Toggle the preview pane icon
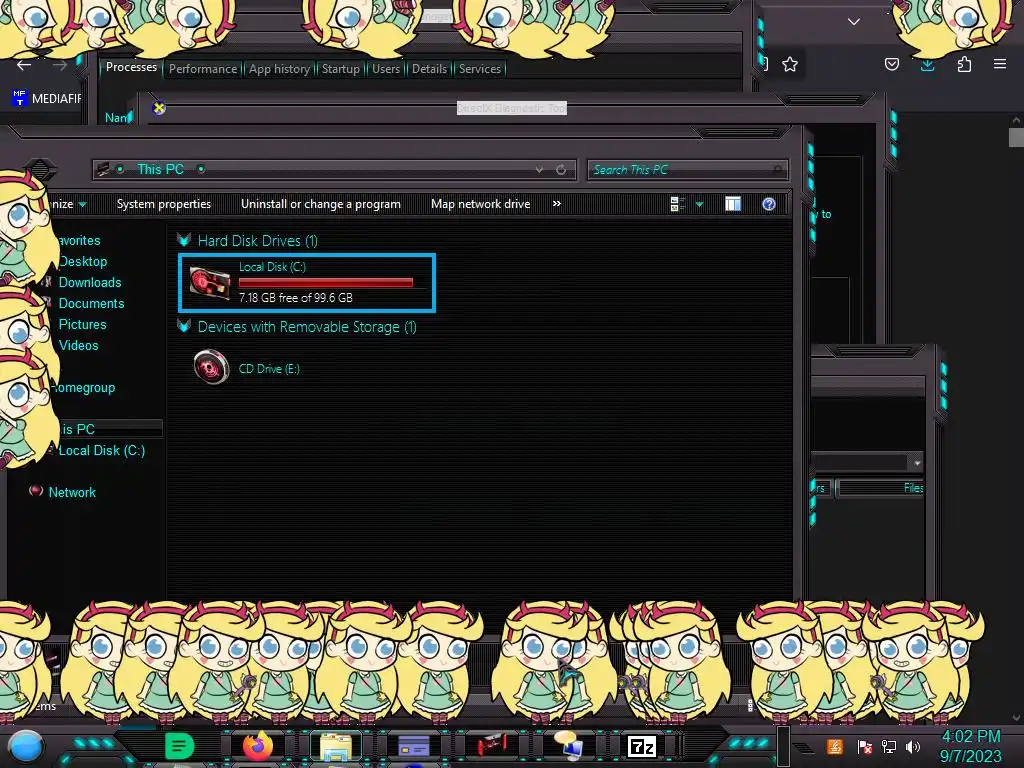Viewport: 1024px width, 768px height. pos(733,204)
